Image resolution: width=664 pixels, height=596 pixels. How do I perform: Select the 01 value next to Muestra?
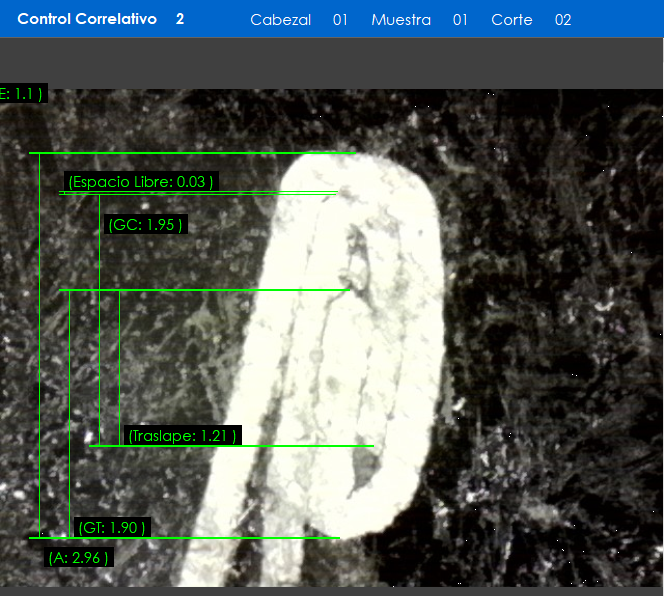(x=460, y=20)
